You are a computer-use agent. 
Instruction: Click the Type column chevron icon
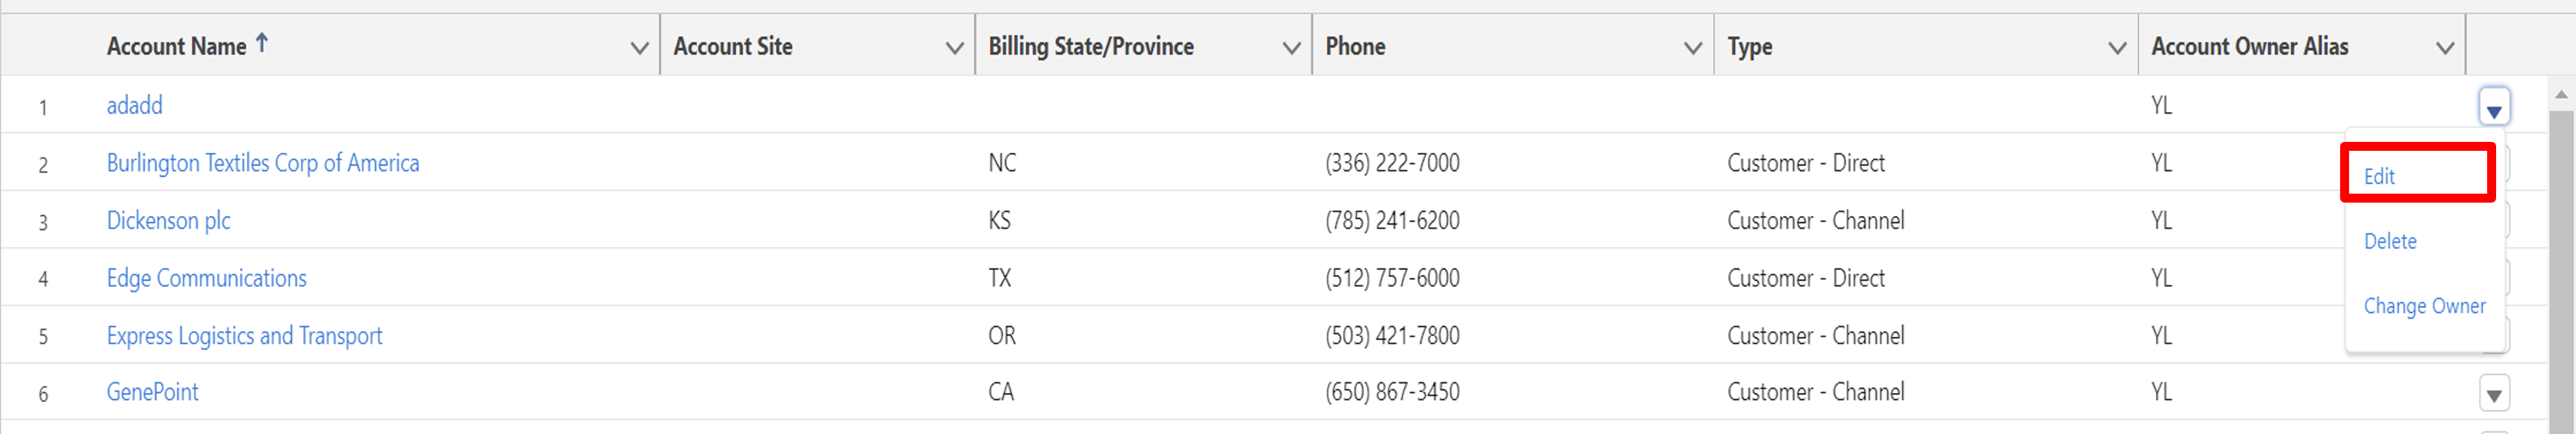pyautogui.click(x=2116, y=48)
